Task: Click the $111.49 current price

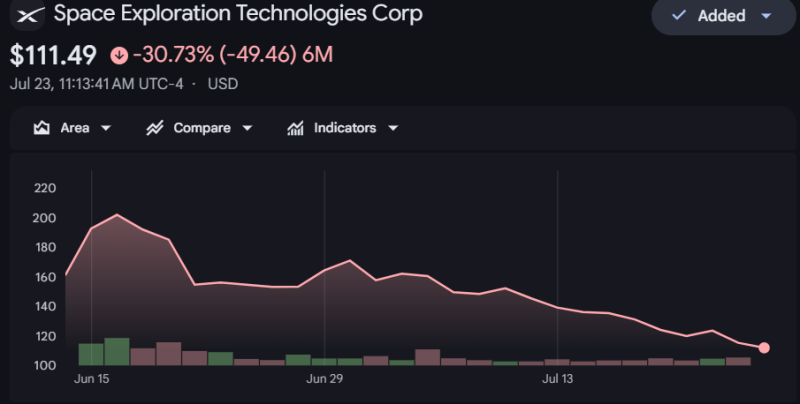Action: 53,55
